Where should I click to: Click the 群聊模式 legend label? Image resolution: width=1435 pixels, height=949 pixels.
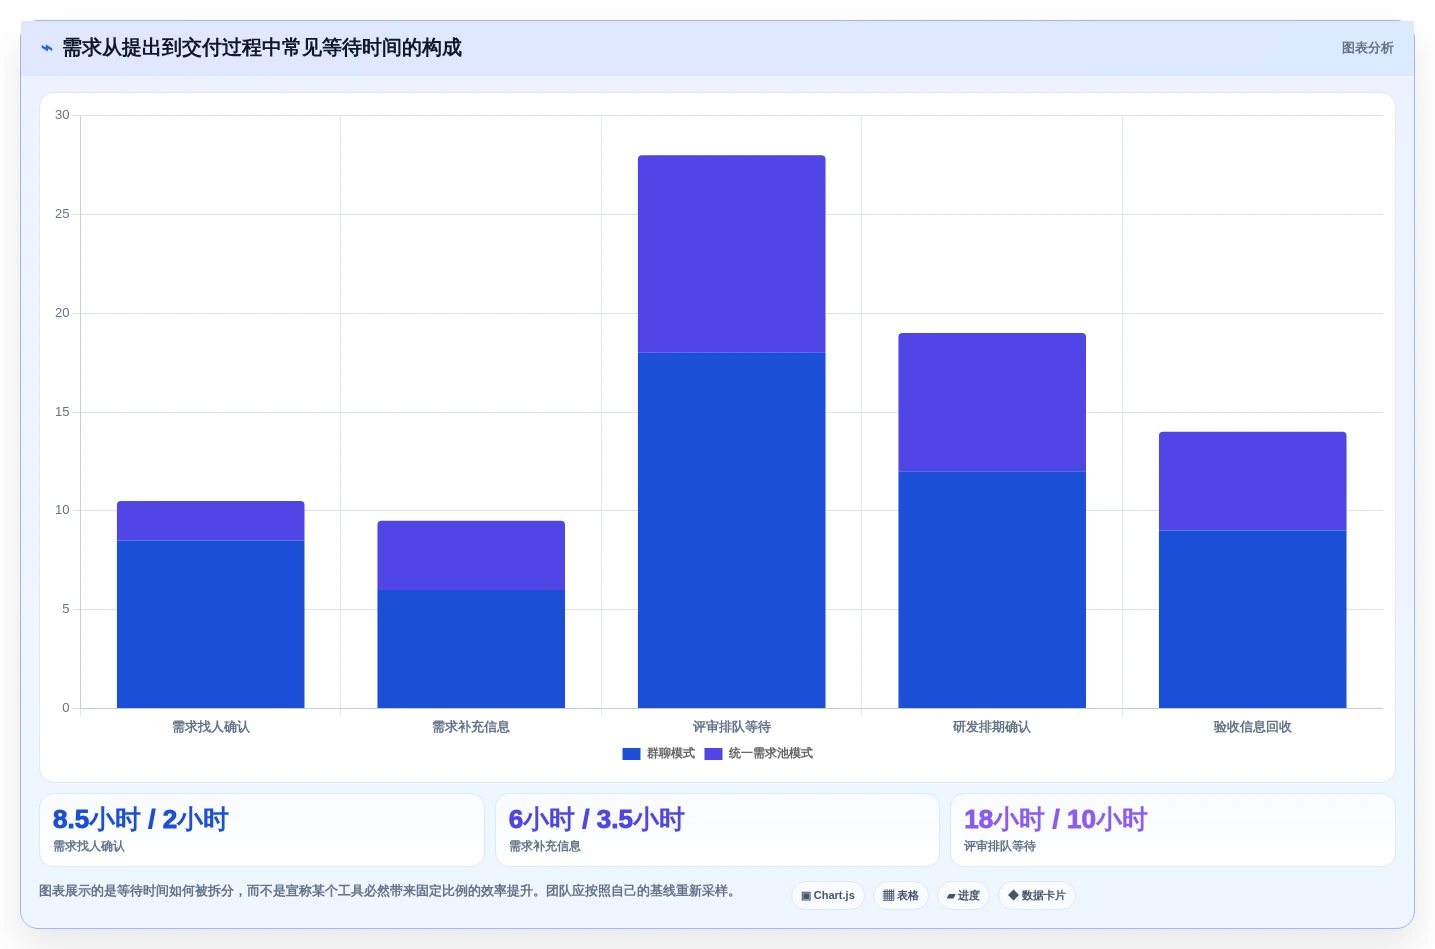(x=670, y=754)
